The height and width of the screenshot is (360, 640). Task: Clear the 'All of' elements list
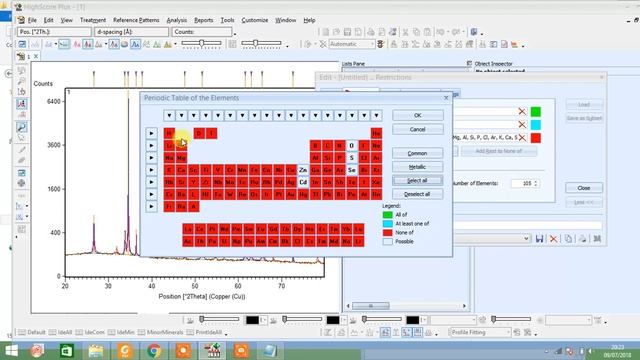(522, 111)
